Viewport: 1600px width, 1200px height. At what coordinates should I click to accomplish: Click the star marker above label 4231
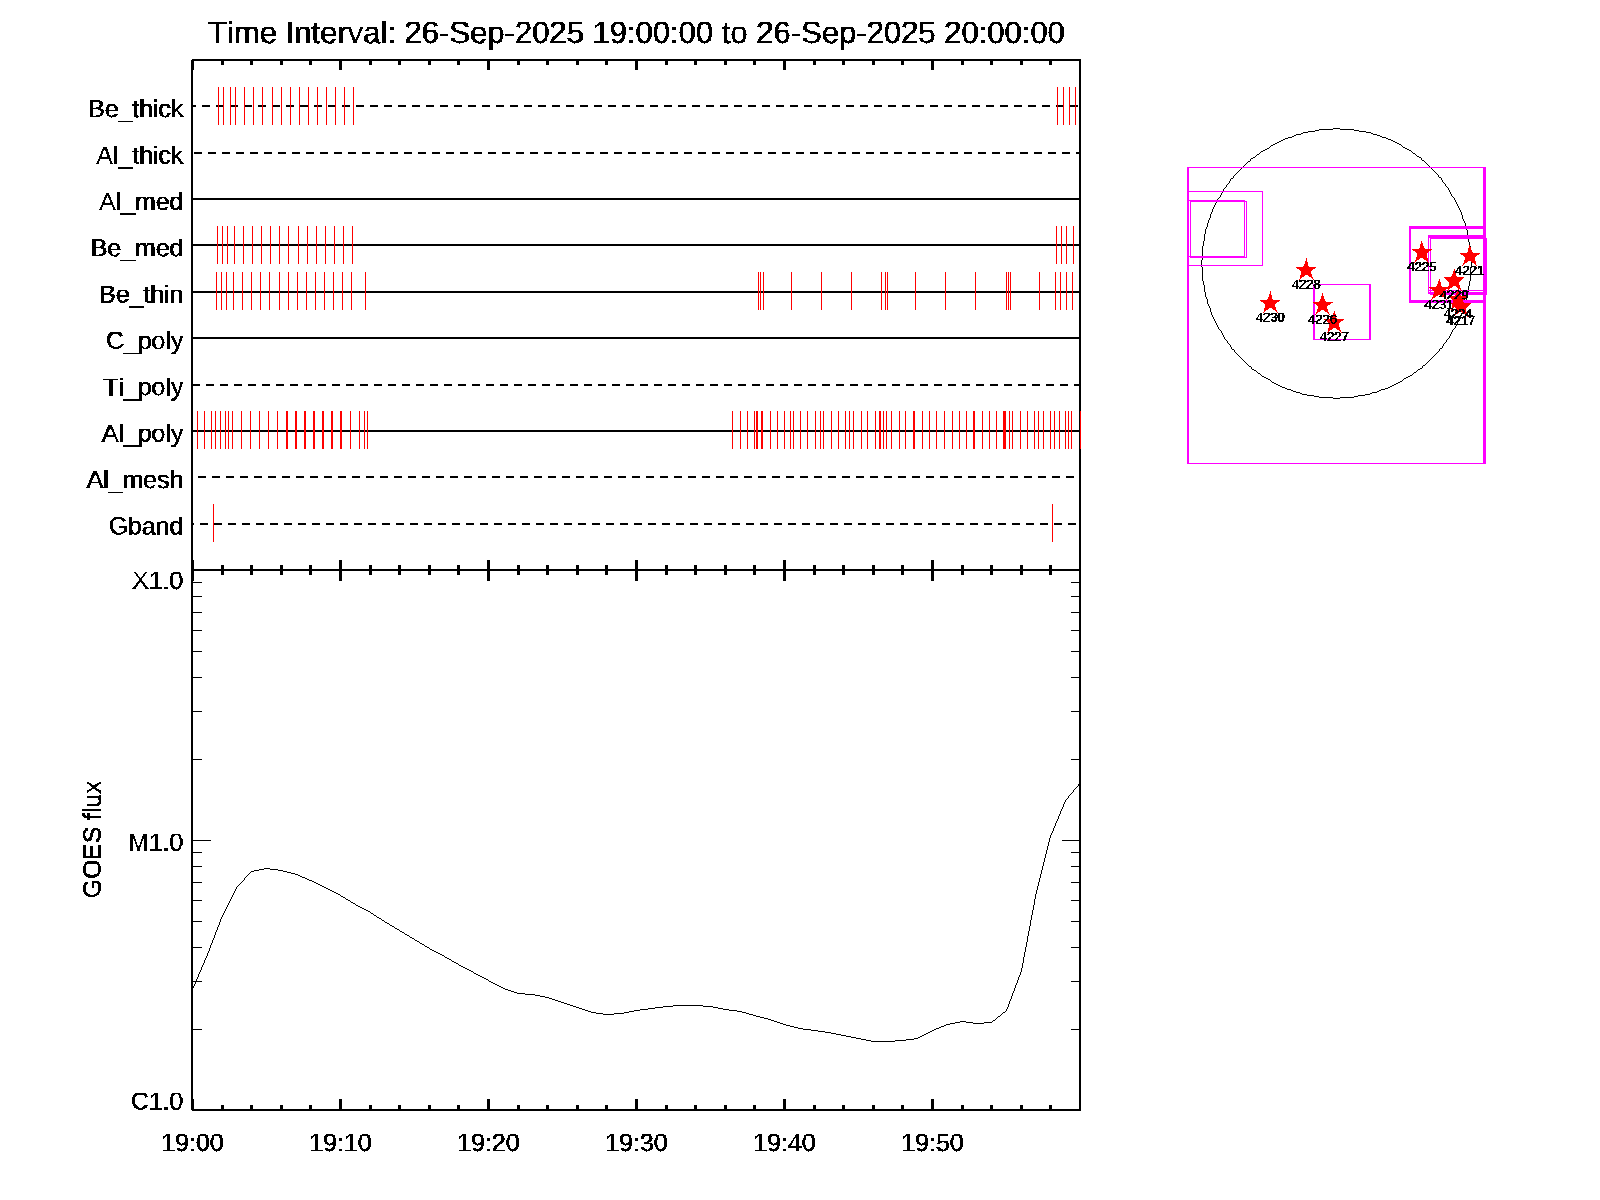click(1438, 290)
